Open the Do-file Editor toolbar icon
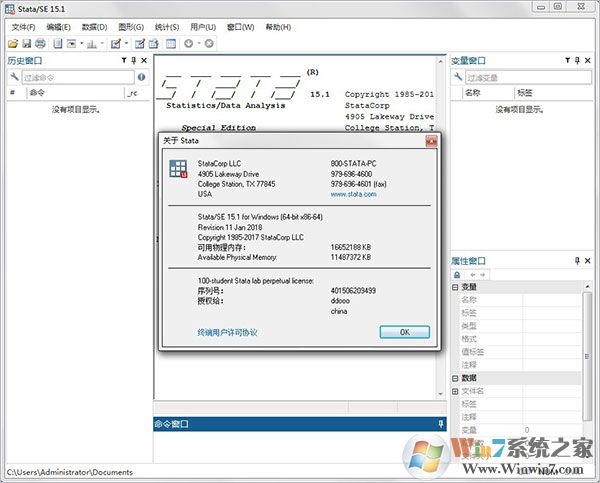Image resolution: width=600 pixels, height=483 pixels. coord(116,44)
